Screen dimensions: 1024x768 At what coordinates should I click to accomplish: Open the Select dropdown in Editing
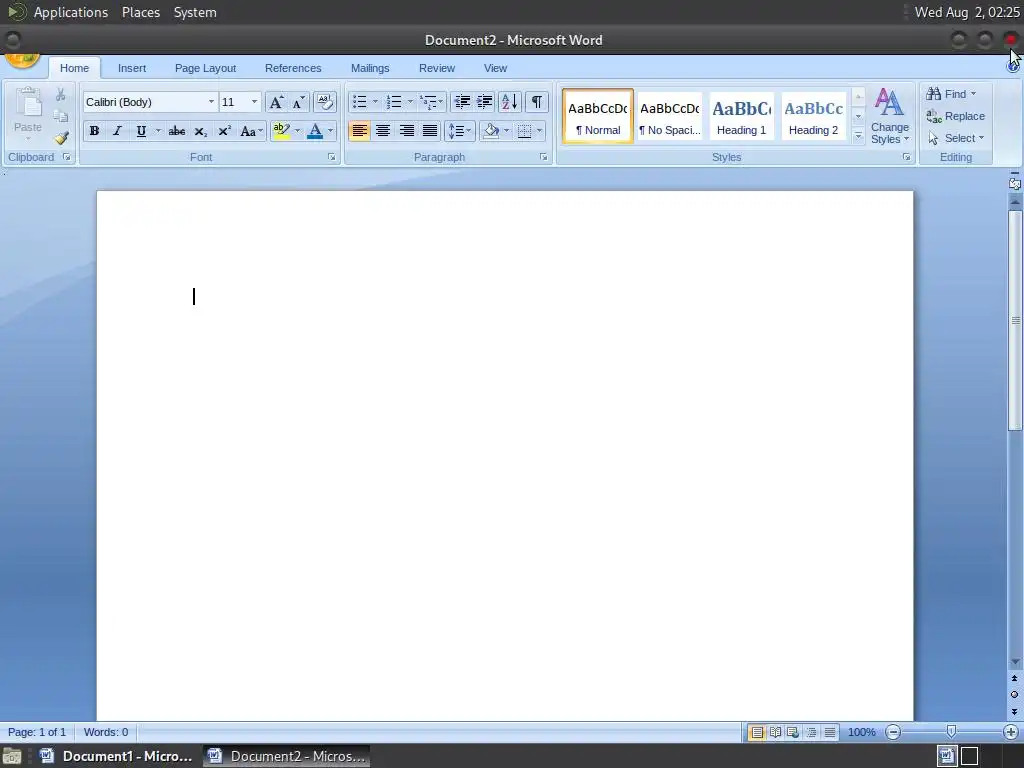point(956,138)
